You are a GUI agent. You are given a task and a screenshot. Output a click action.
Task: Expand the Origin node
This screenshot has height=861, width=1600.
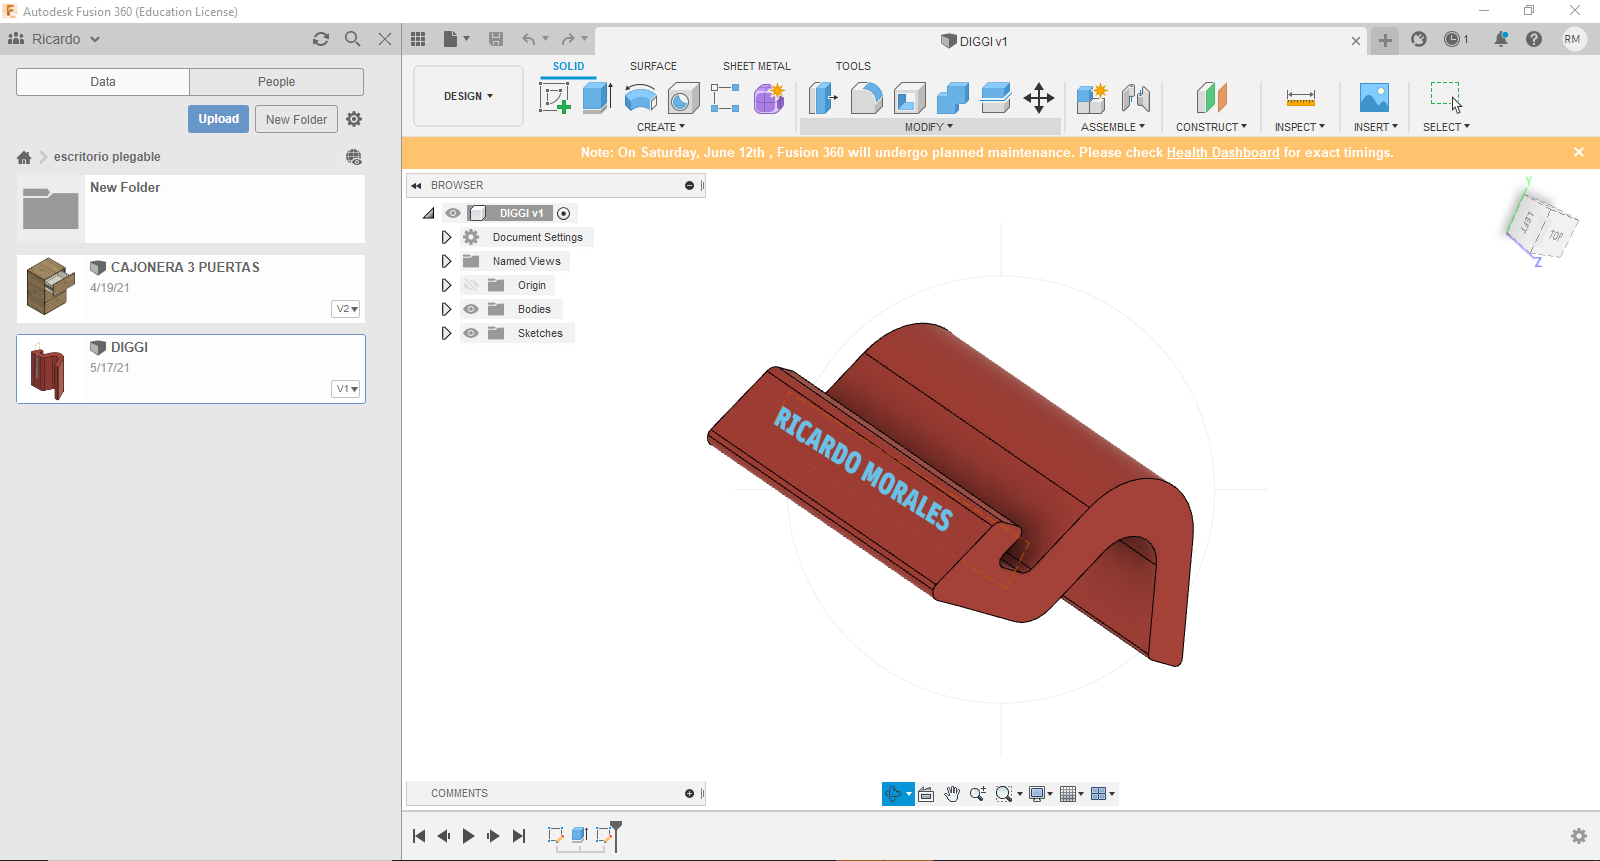[x=446, y=285]
